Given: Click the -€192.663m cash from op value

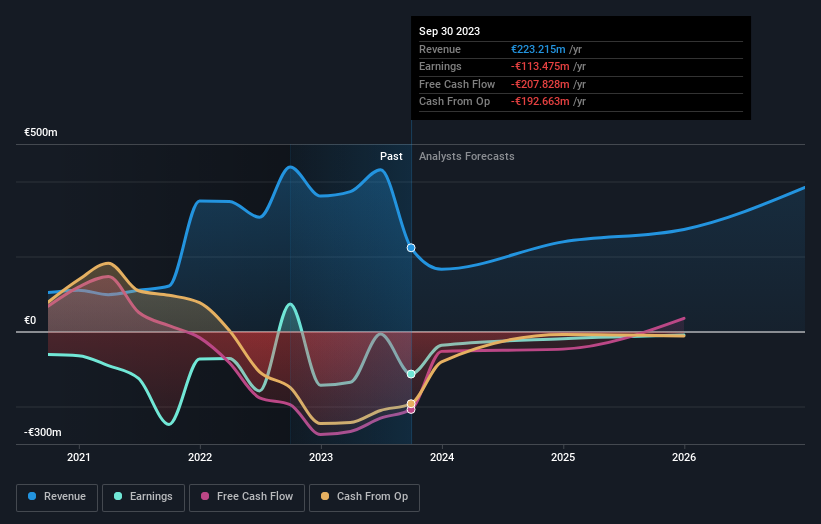Looking at the screenshot, I should 540,102.
